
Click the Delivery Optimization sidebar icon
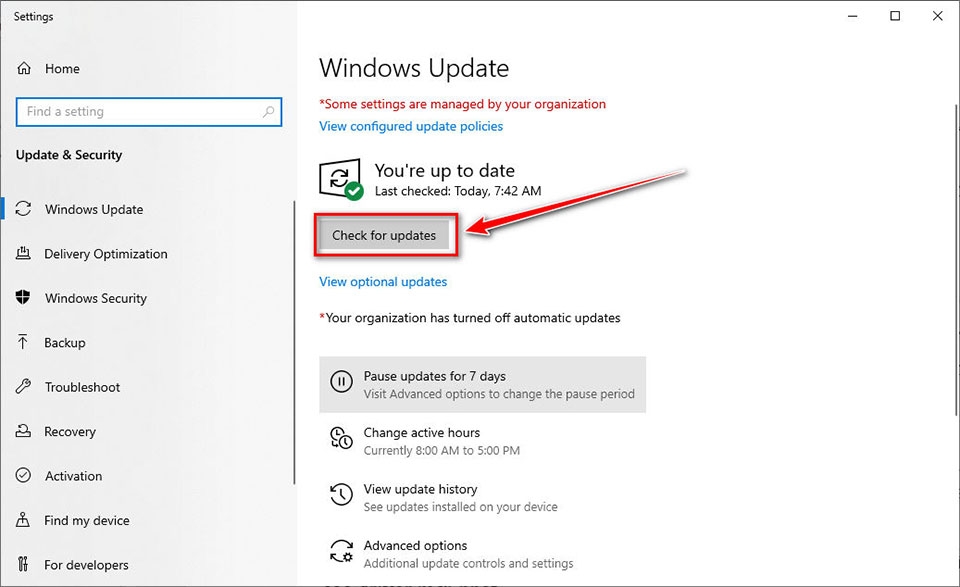[x=23, y=253]
